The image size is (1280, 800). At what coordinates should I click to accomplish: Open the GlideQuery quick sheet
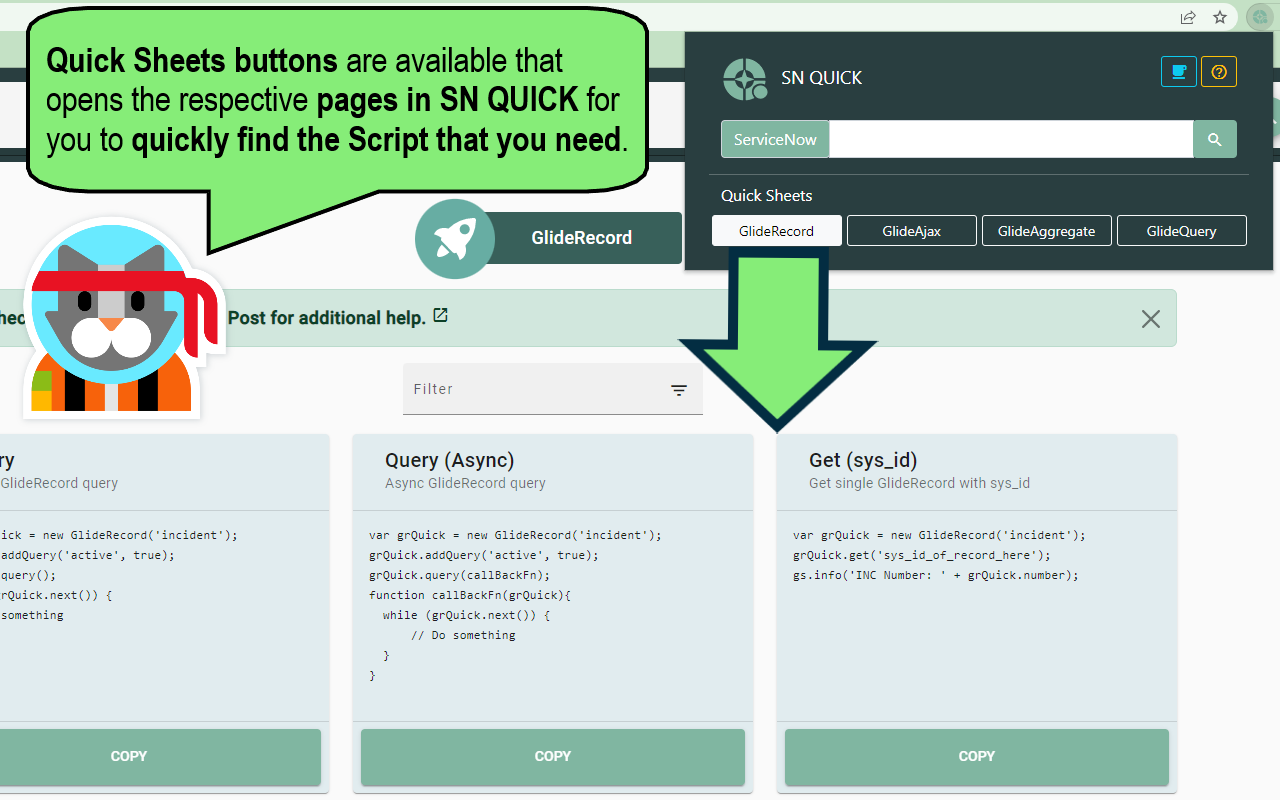coord(1182,231)
